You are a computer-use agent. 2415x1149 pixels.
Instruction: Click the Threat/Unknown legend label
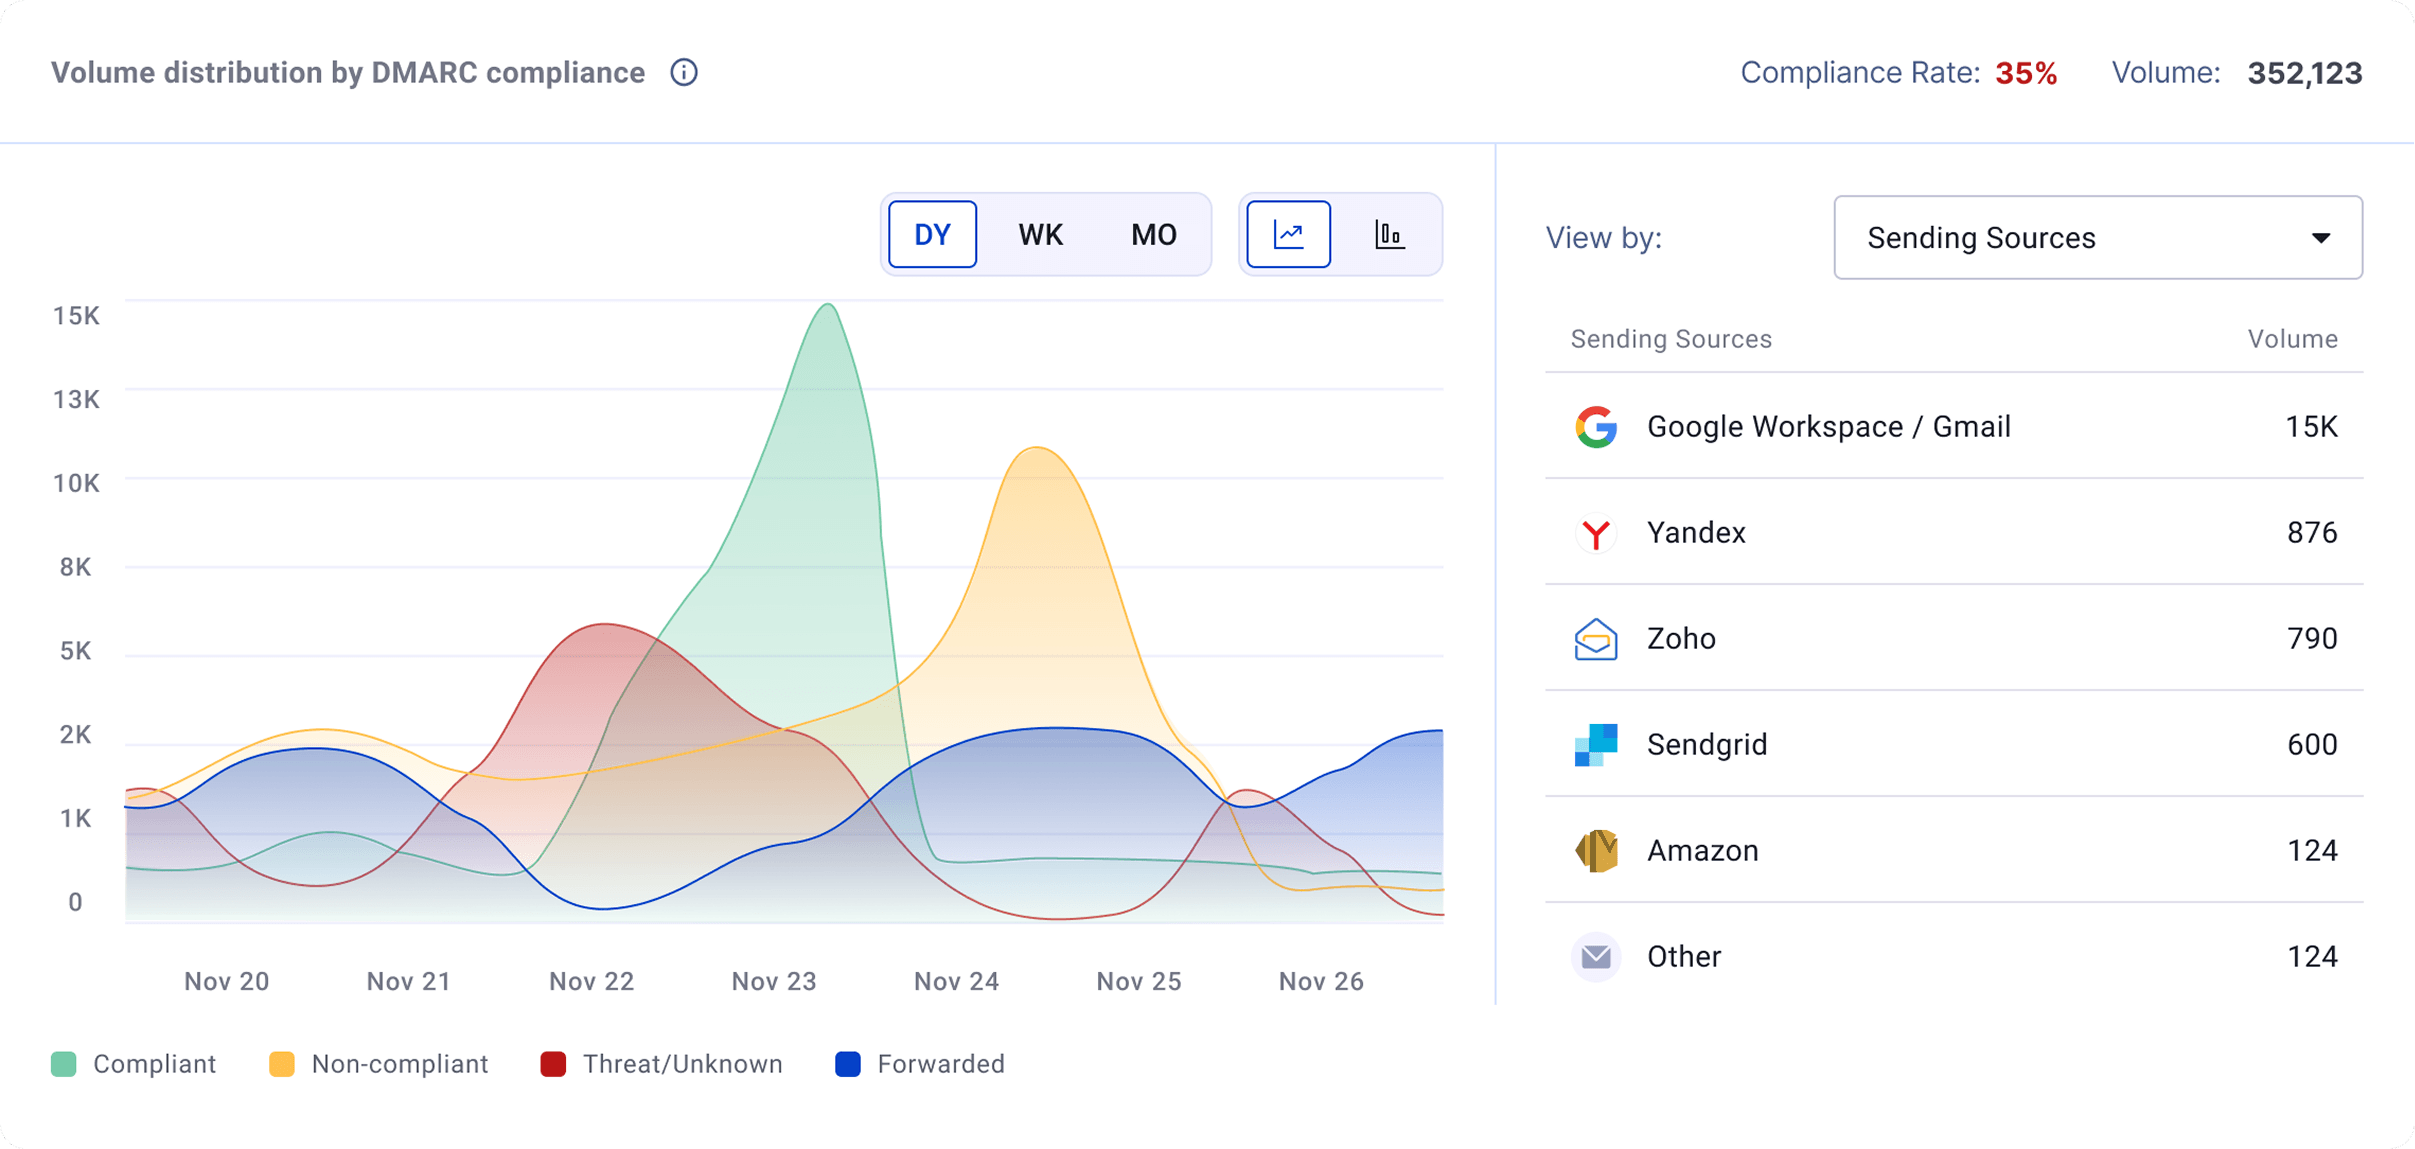pos(683,1064)
